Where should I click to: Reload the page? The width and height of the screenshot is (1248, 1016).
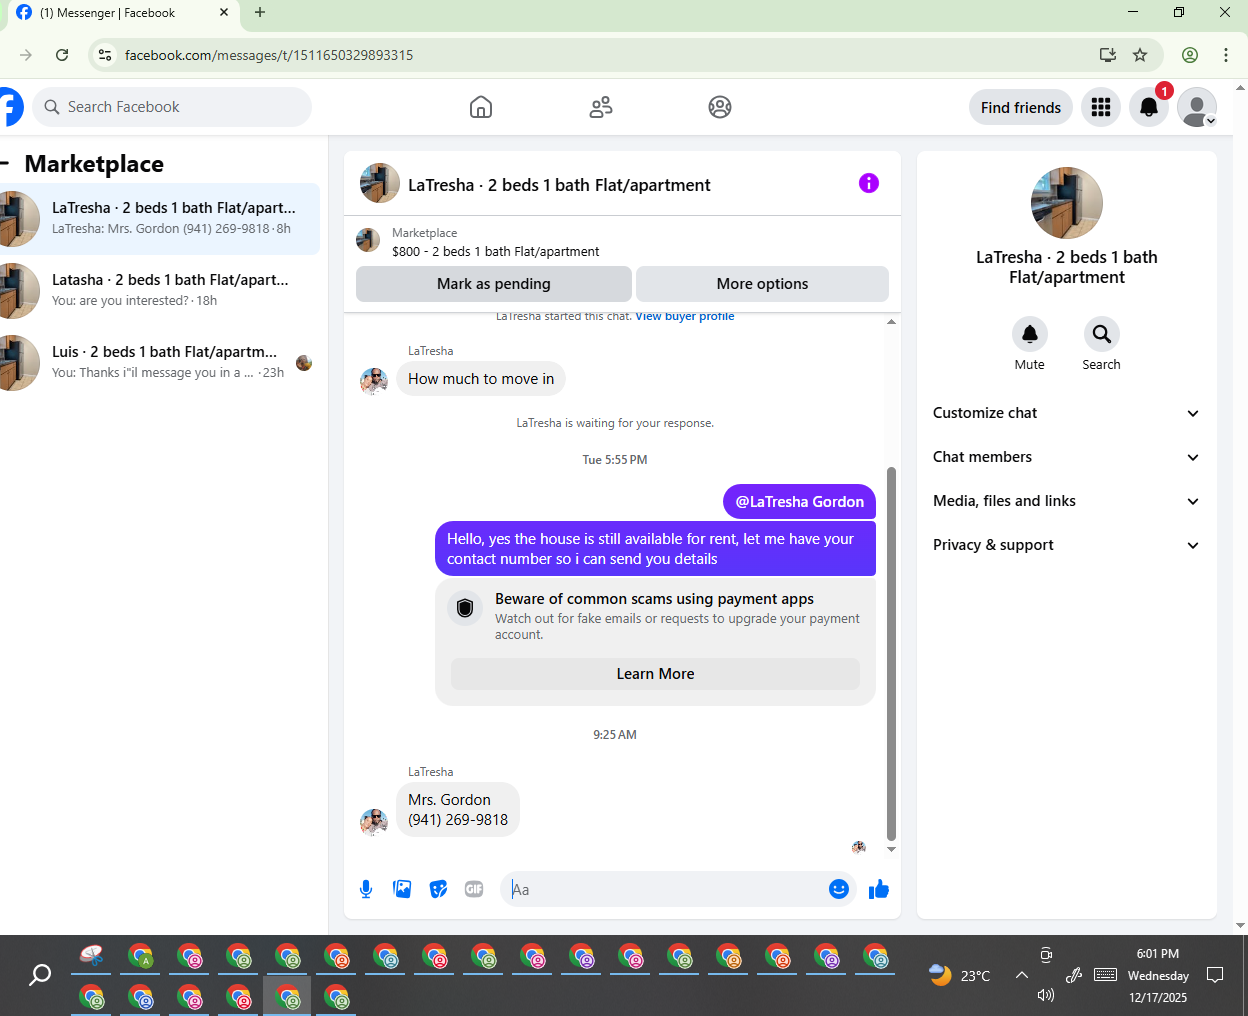[62, 55]
